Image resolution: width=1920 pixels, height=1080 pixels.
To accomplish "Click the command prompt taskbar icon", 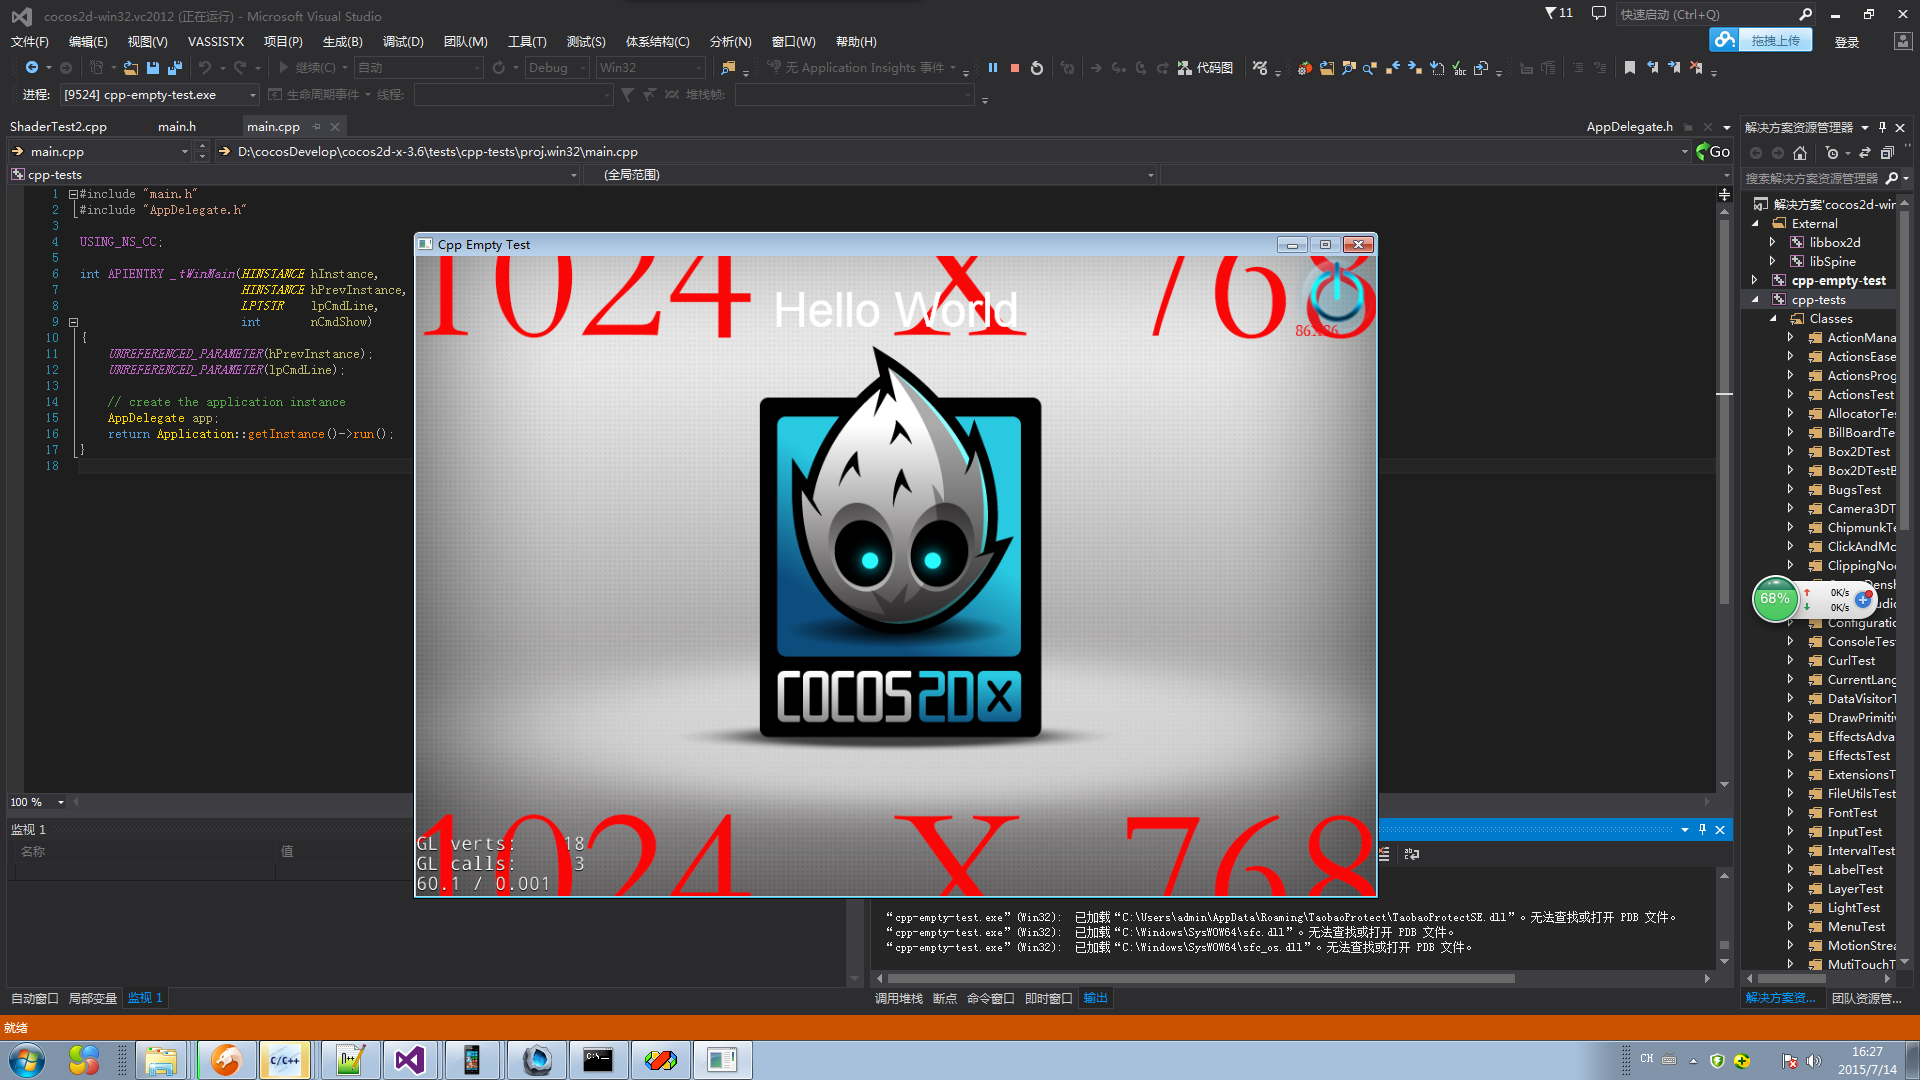I will coord(598,1060).
